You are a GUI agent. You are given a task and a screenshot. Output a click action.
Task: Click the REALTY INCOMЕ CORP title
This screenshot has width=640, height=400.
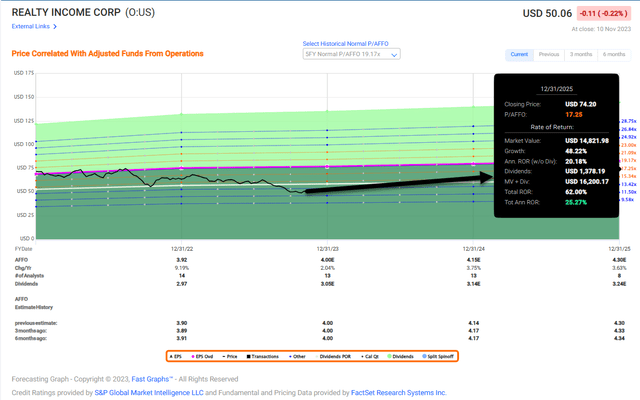(66, 13)
